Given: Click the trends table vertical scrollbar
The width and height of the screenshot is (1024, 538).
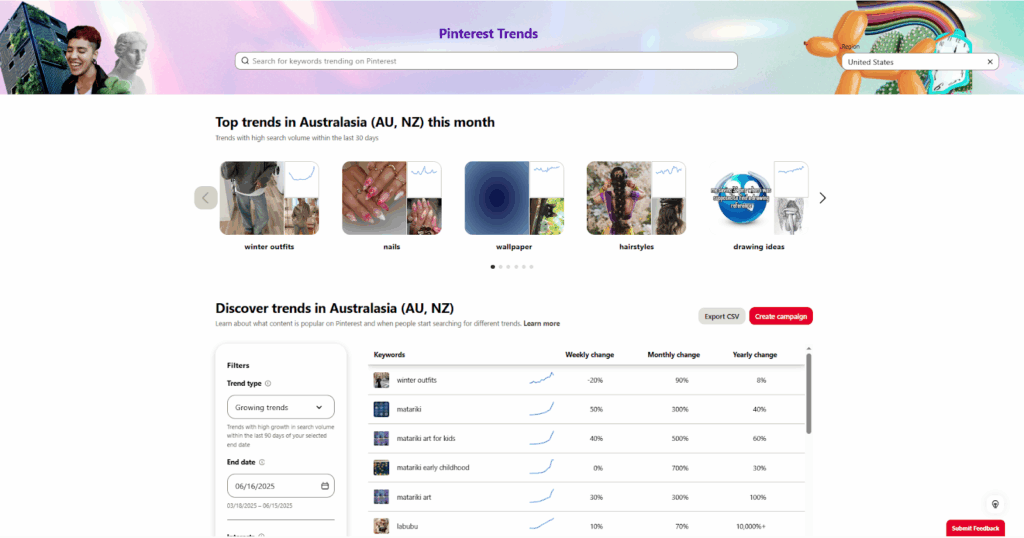Looking at the screenshot, I should (808, 393).
